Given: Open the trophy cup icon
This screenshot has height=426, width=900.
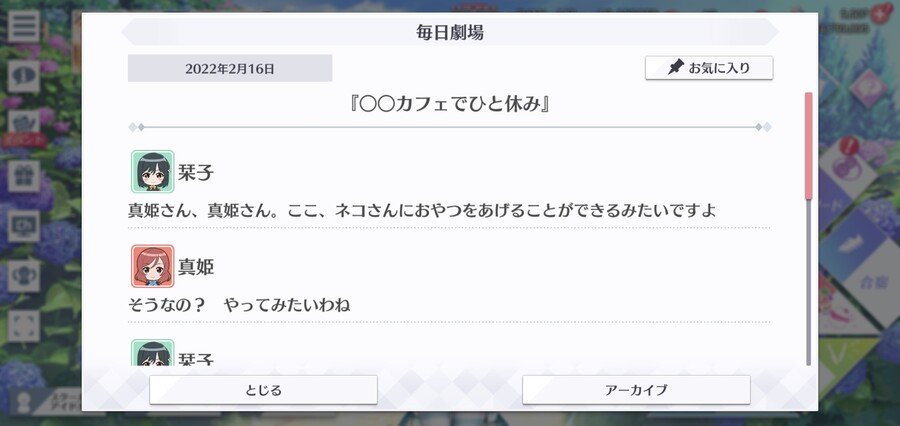Looking at the screenshot, I should point(24,276).
